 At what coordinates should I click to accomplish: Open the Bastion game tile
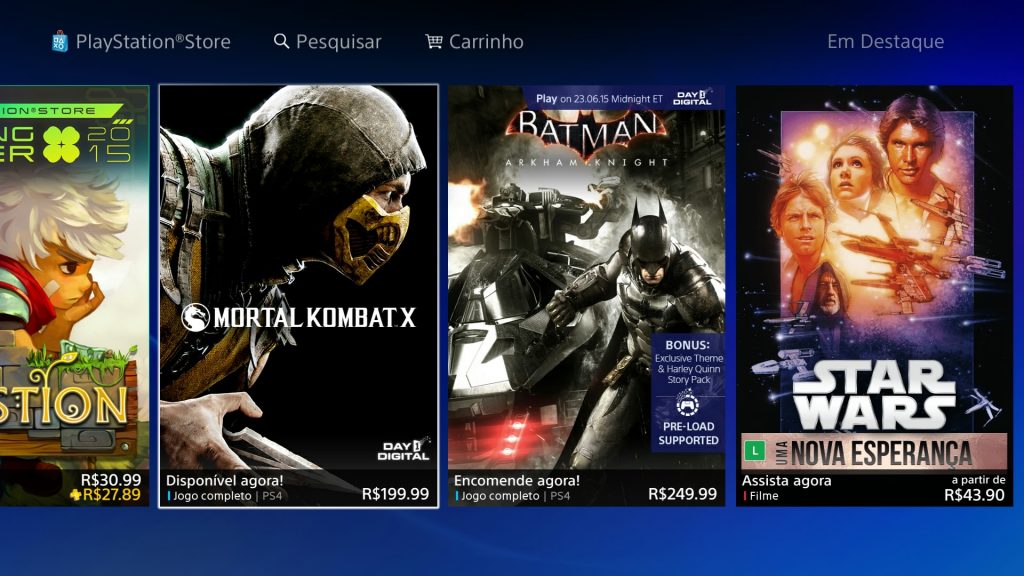[x=74, y=295]
